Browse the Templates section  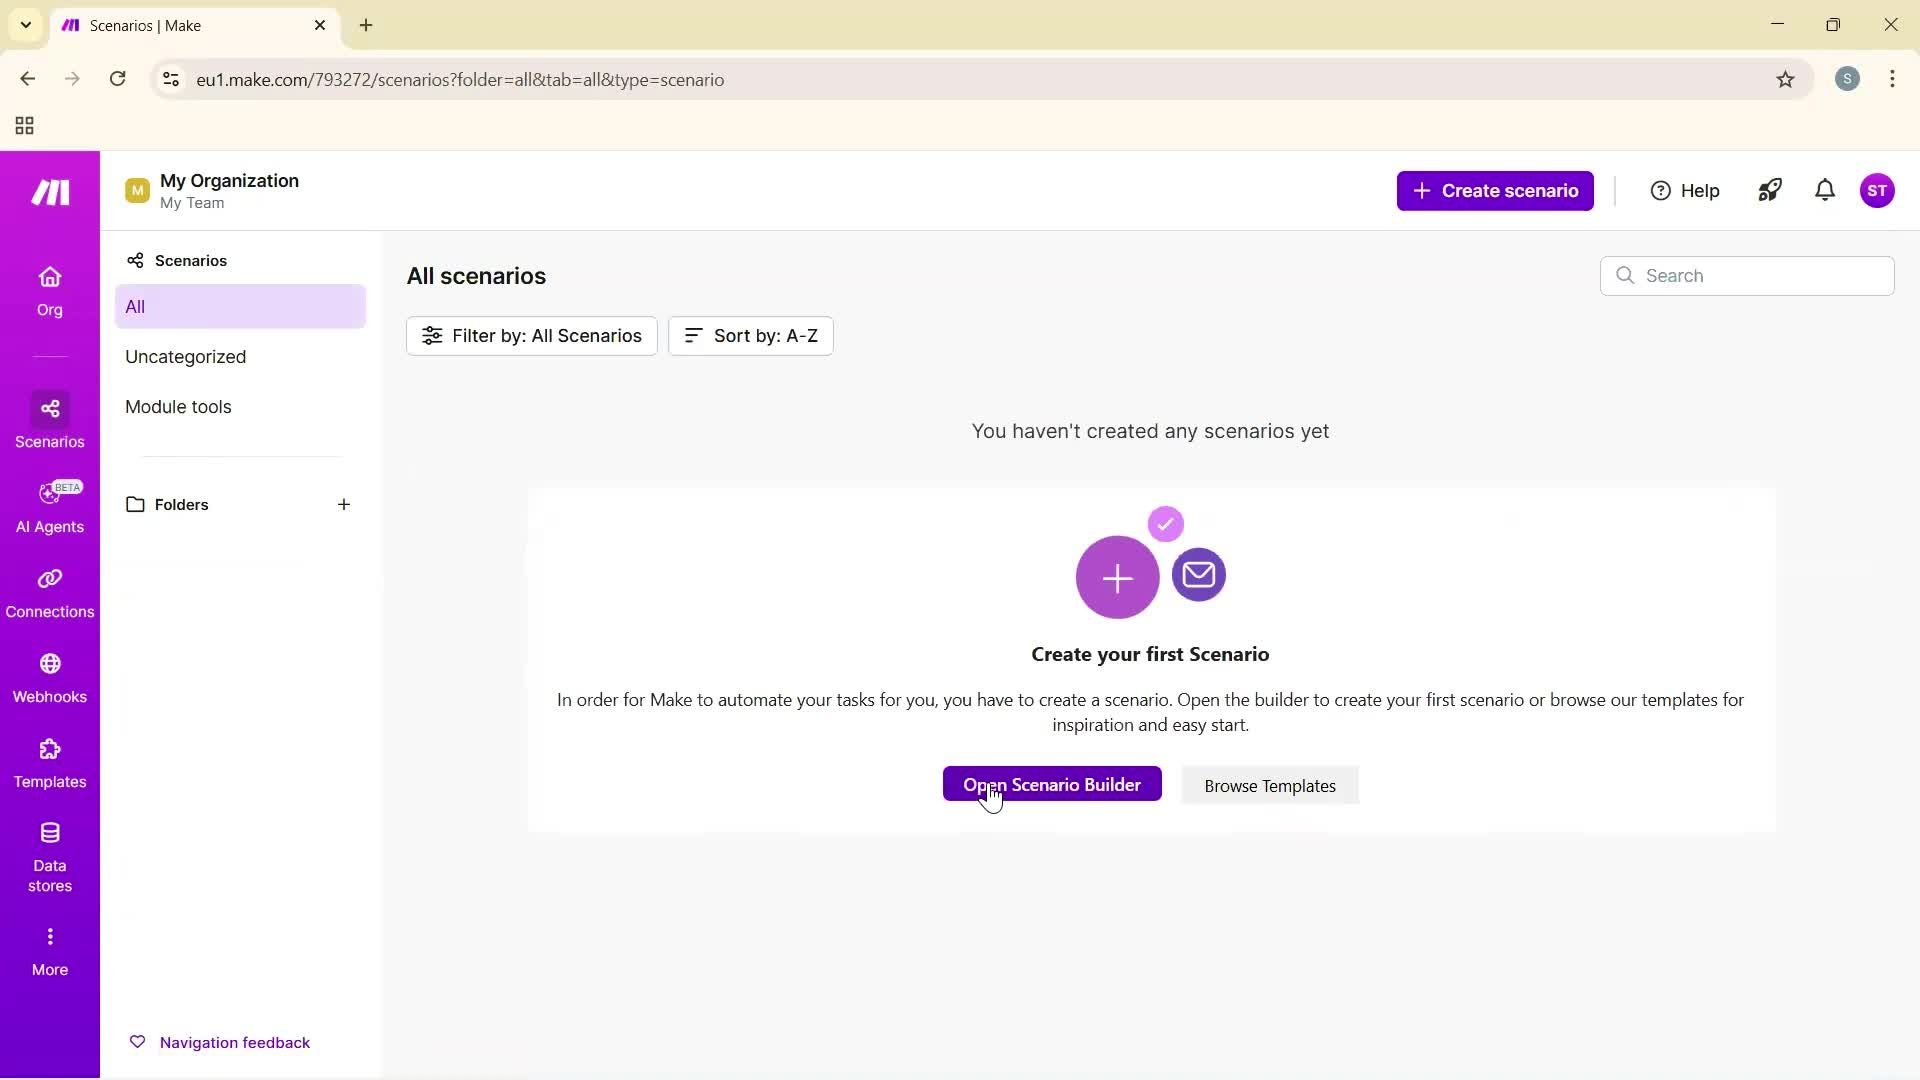49,762
